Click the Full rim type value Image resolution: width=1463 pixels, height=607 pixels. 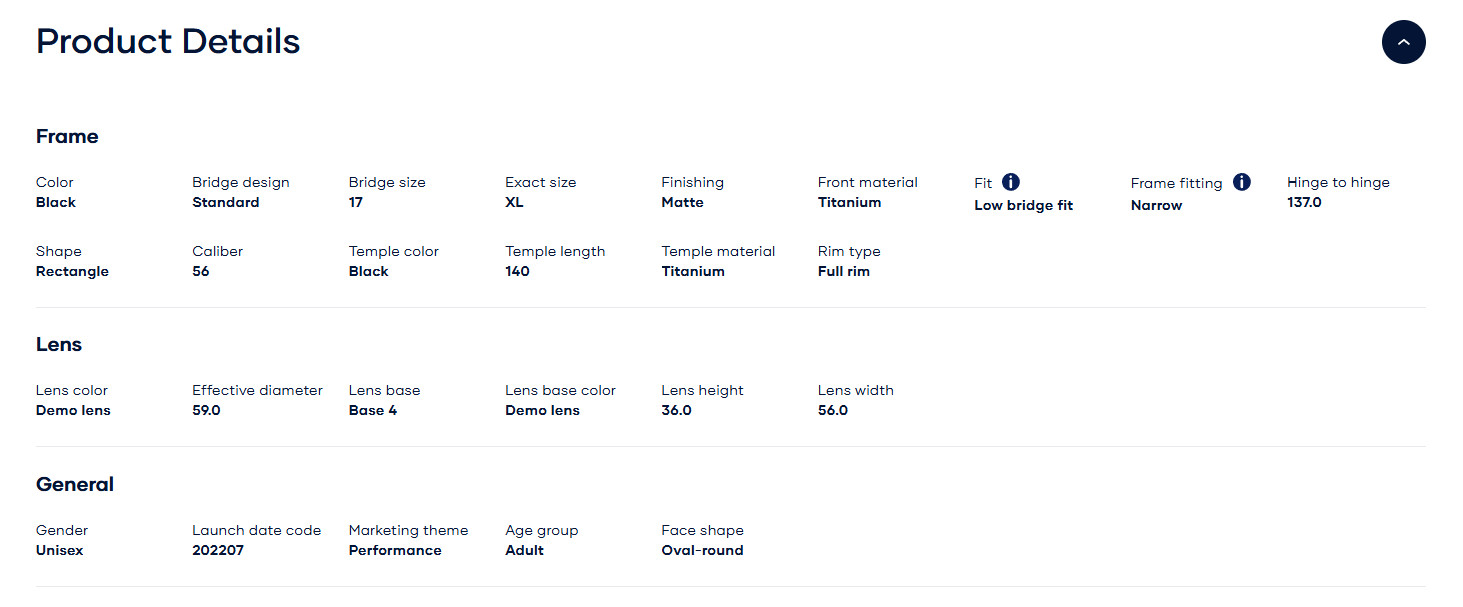point(843,271)
